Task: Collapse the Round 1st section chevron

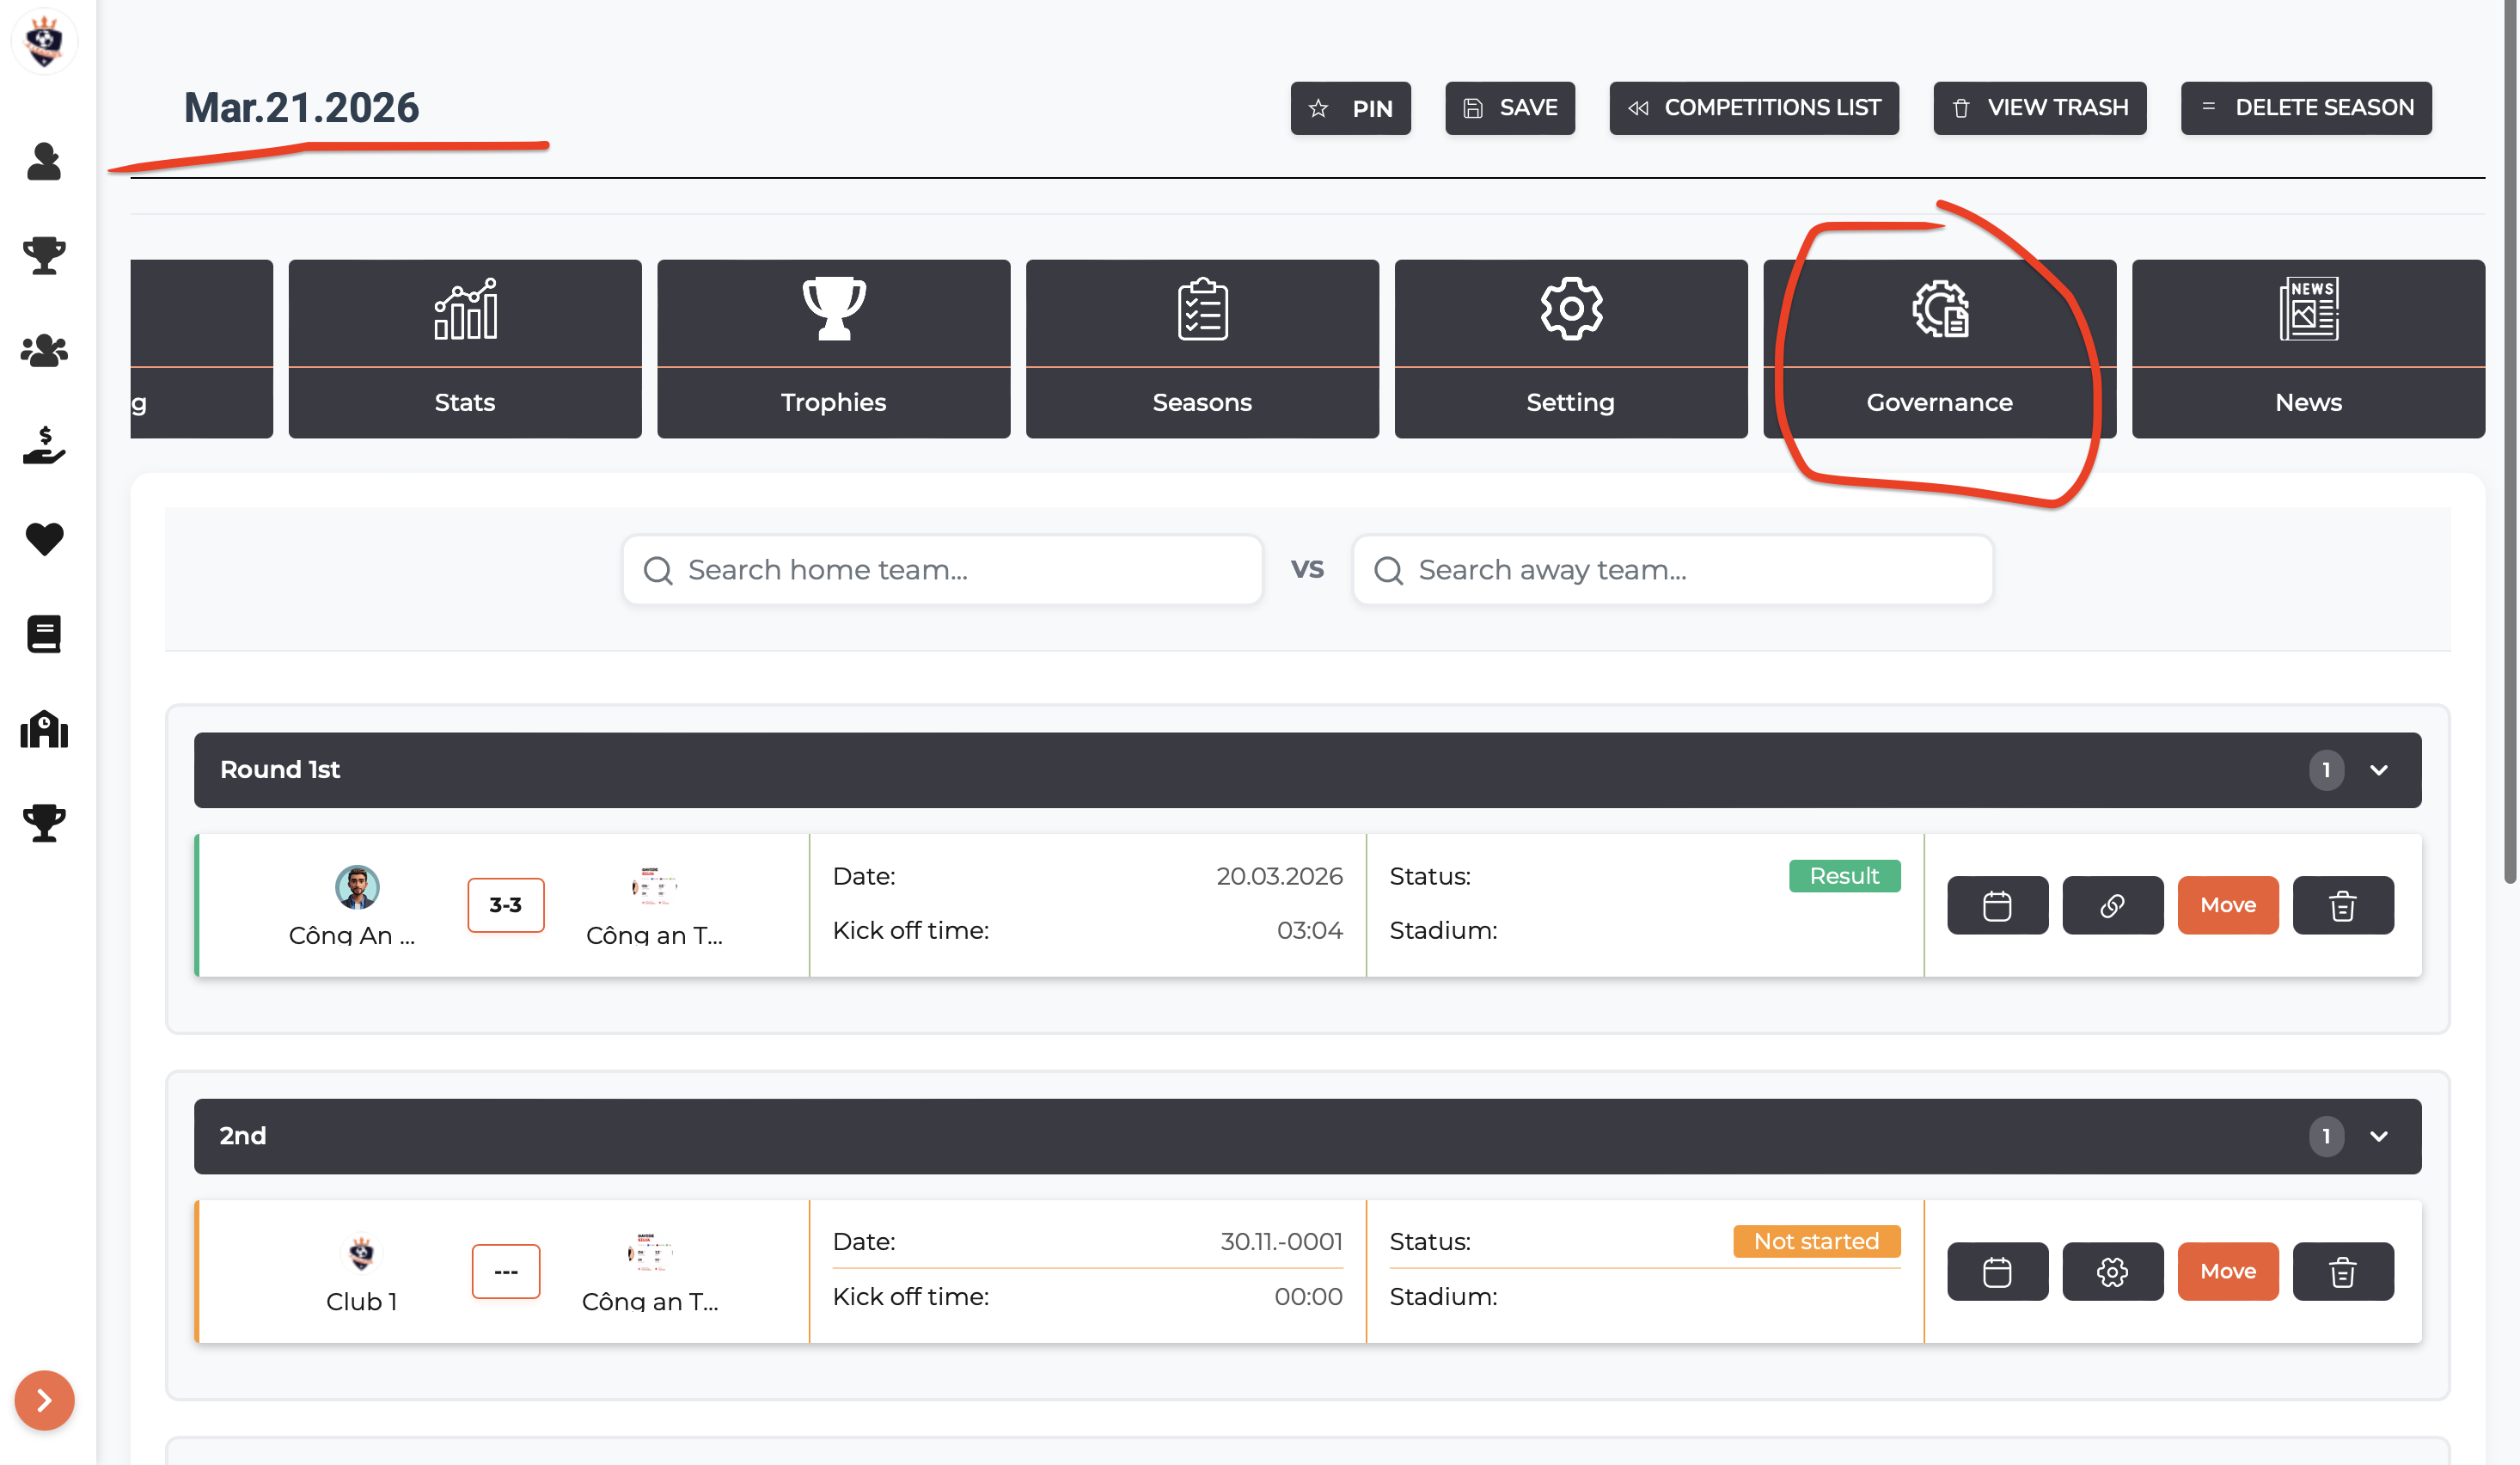Action: coord(2378,770)
